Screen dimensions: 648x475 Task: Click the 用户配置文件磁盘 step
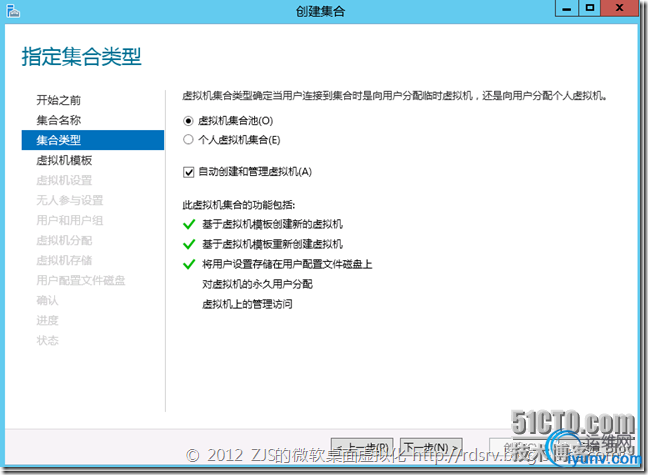click(x=81, y=281)
